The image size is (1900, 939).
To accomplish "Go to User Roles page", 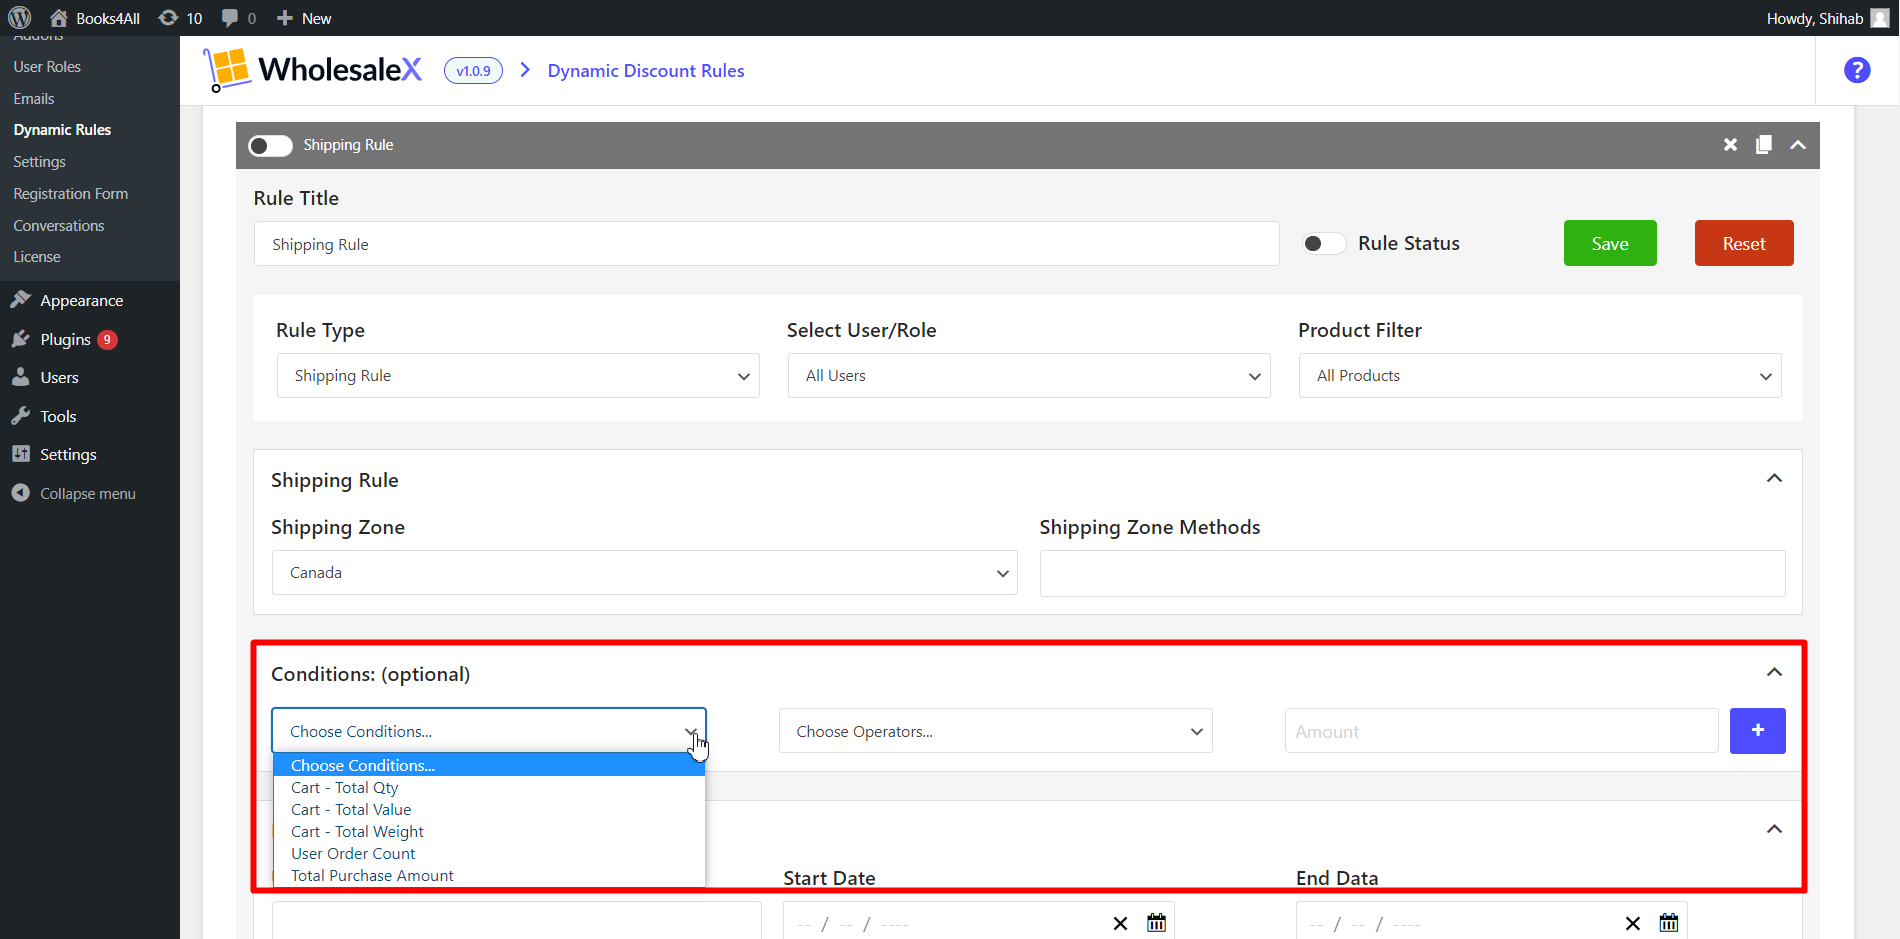I will pyautogui.click(x=47, y=67).
